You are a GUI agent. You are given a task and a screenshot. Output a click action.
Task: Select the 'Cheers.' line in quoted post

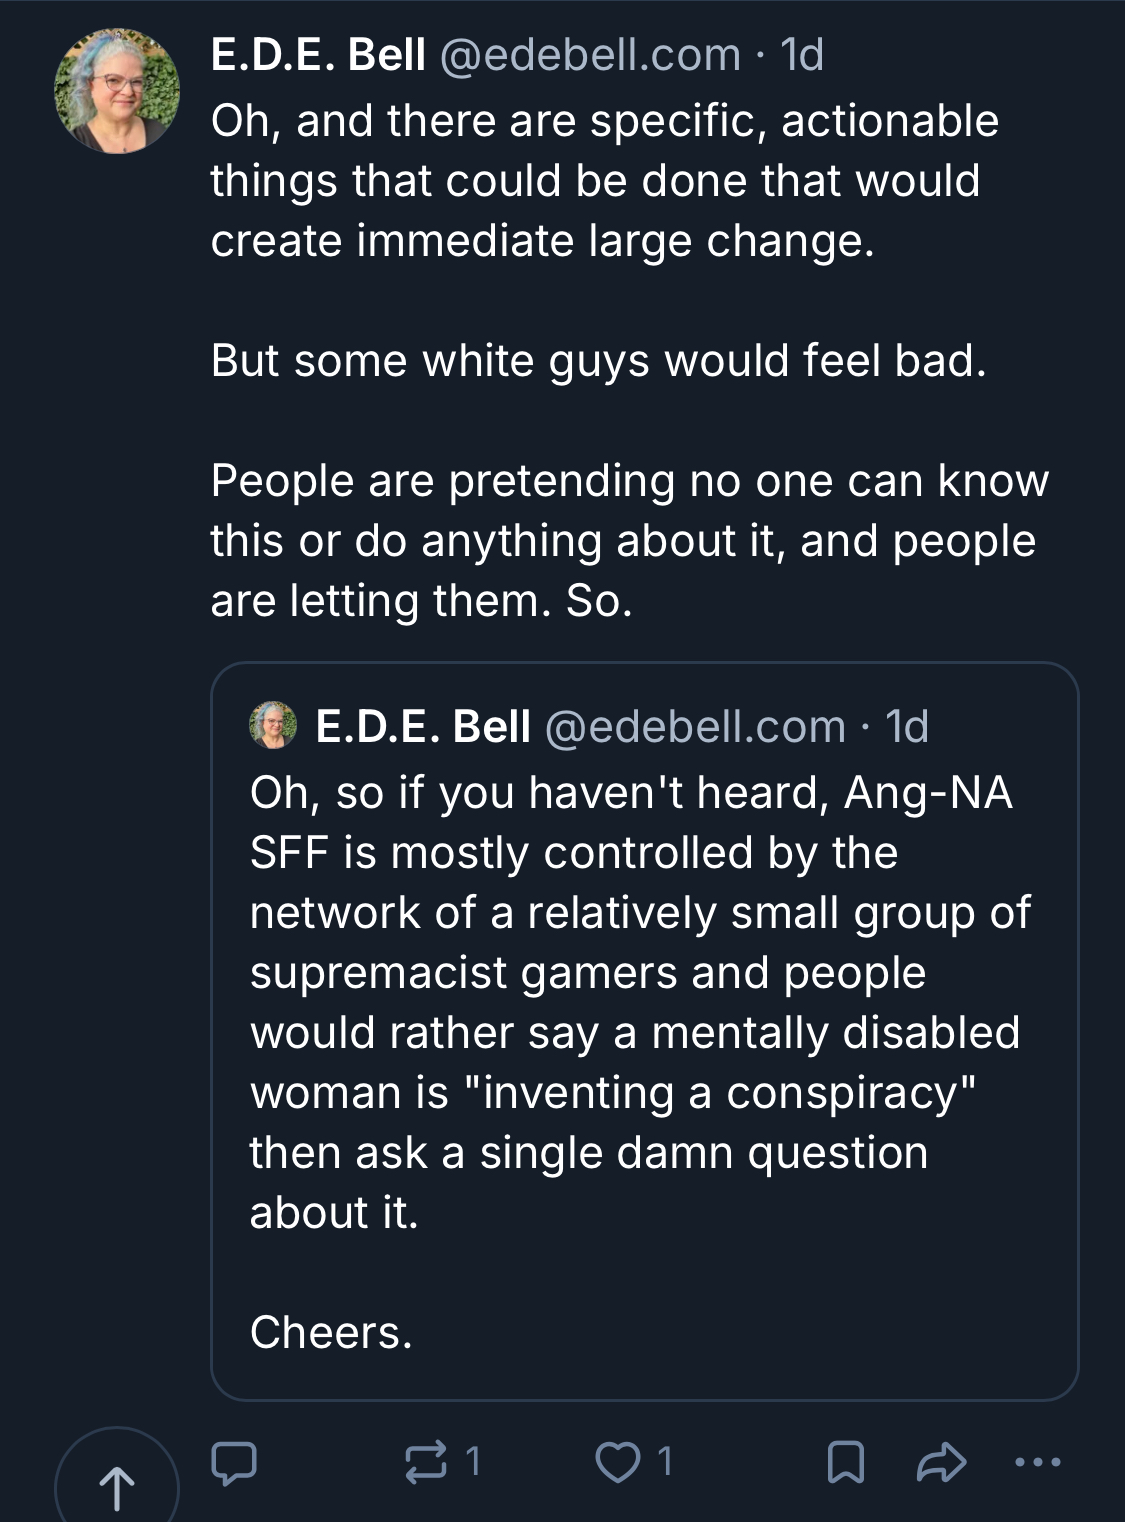331,1333
